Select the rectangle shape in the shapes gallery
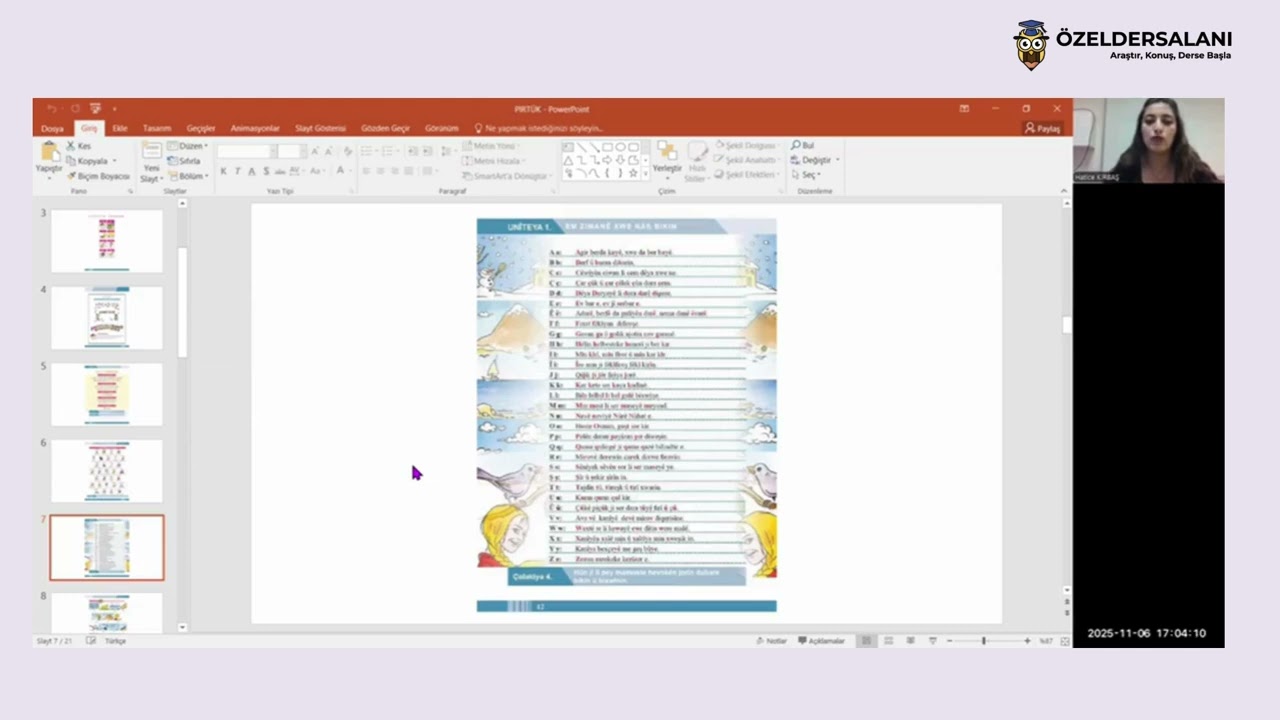1280x720 pixels. click(x=607, y=147)
